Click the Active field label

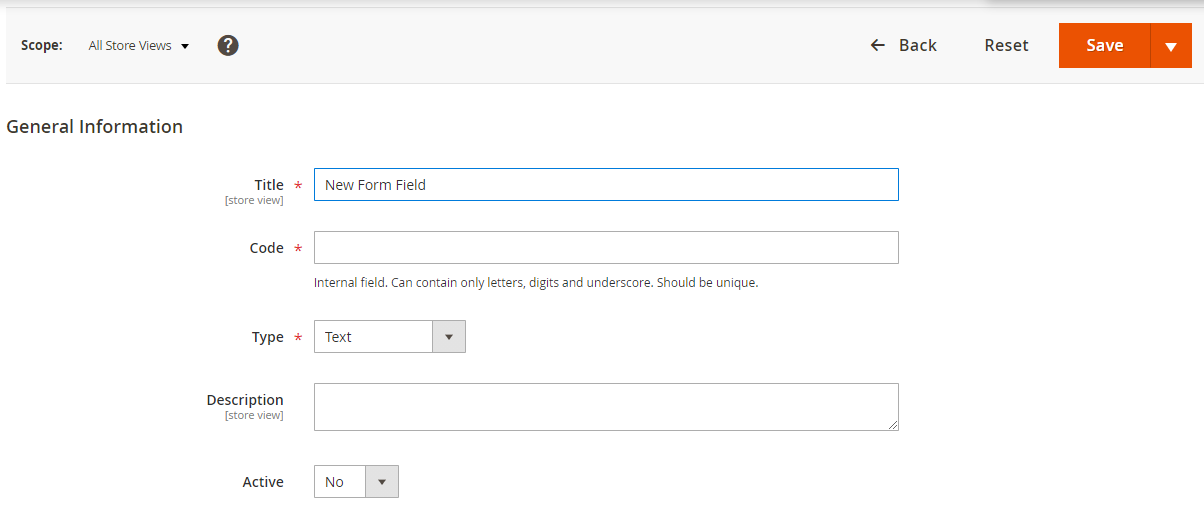tap(263, 482)
